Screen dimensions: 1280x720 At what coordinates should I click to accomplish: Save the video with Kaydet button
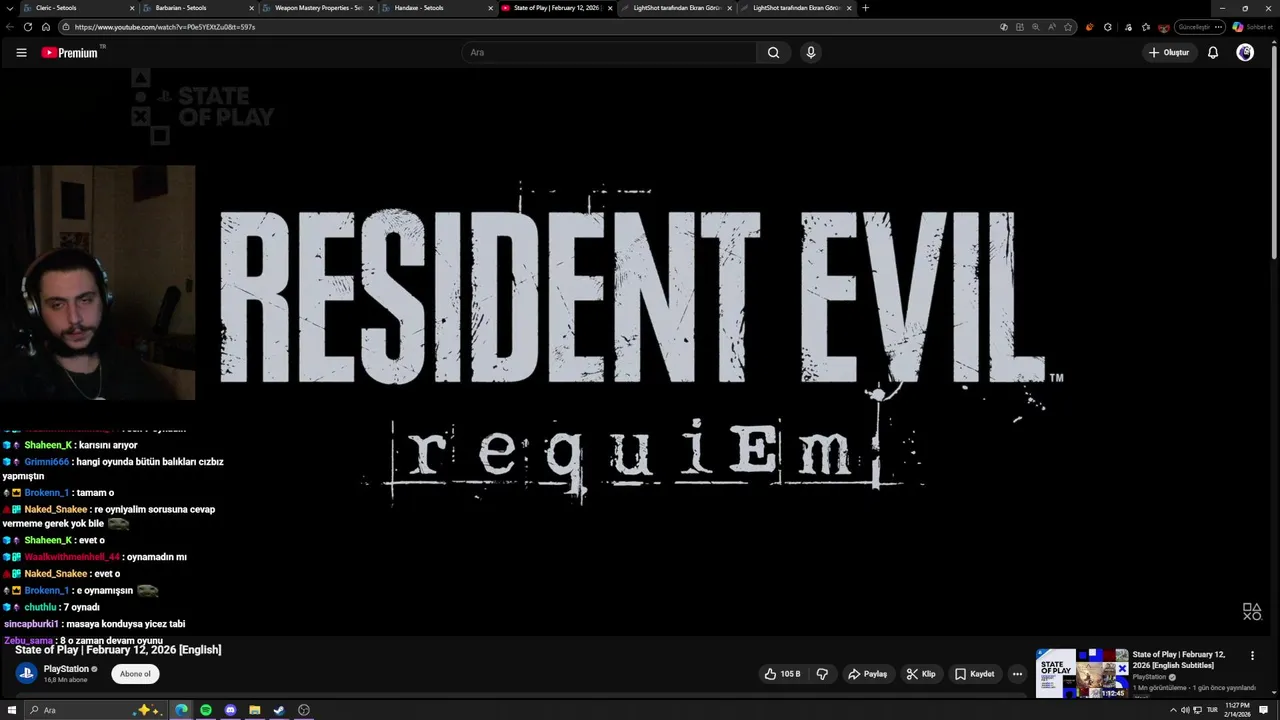(974, 674)
